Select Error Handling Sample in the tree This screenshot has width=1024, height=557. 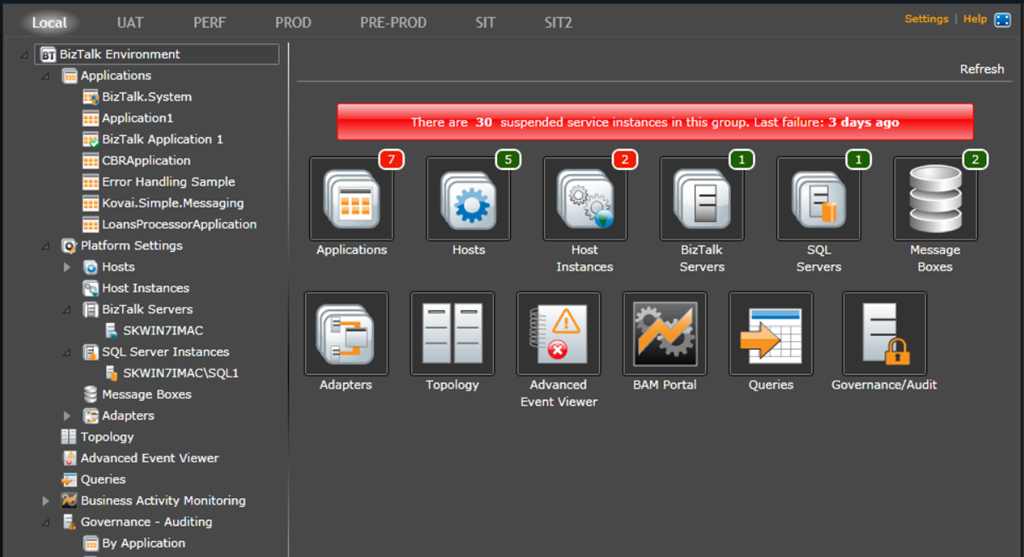168,182
